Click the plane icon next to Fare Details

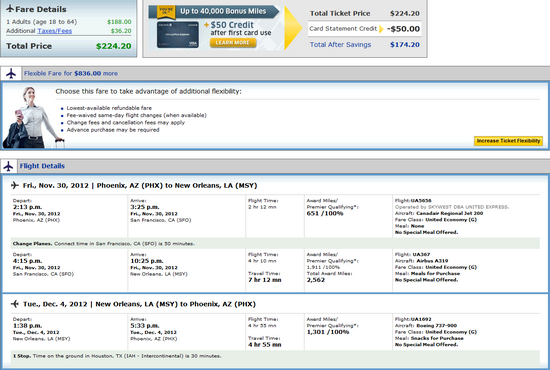click(10, 9)
